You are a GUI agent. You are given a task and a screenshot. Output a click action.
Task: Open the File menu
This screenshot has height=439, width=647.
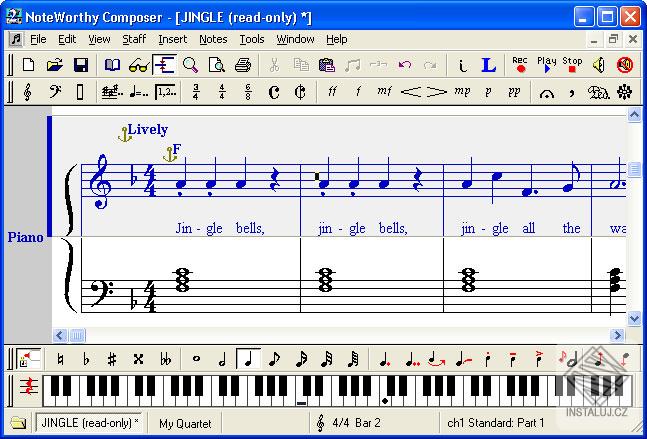point(38,39)
